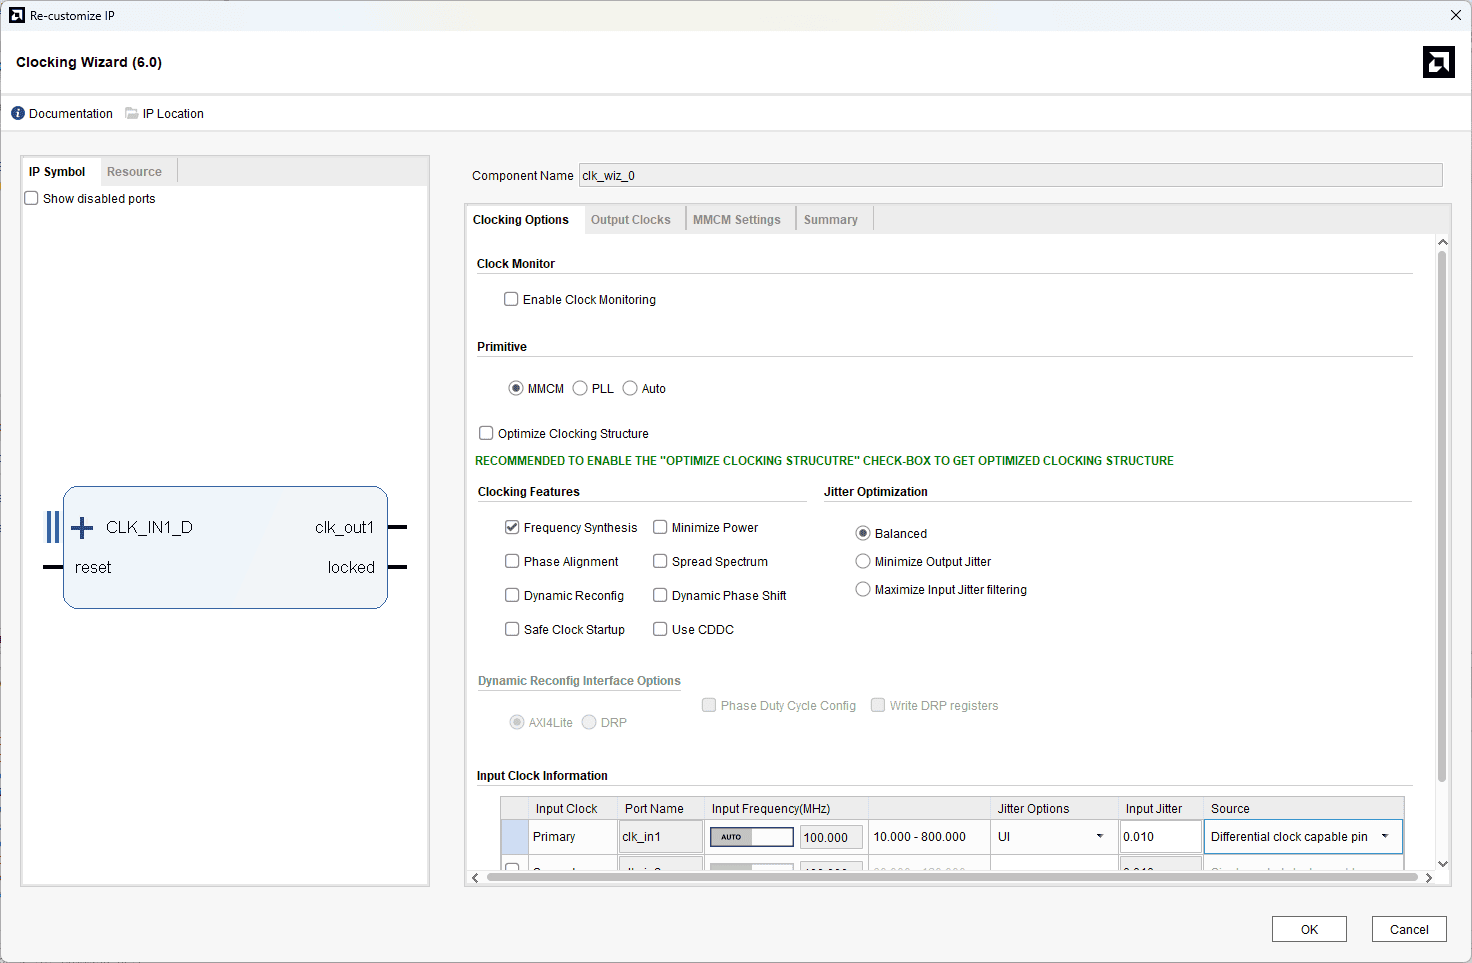
Task: Open the Documentation info icon
Action: click(x=18, y=113)
